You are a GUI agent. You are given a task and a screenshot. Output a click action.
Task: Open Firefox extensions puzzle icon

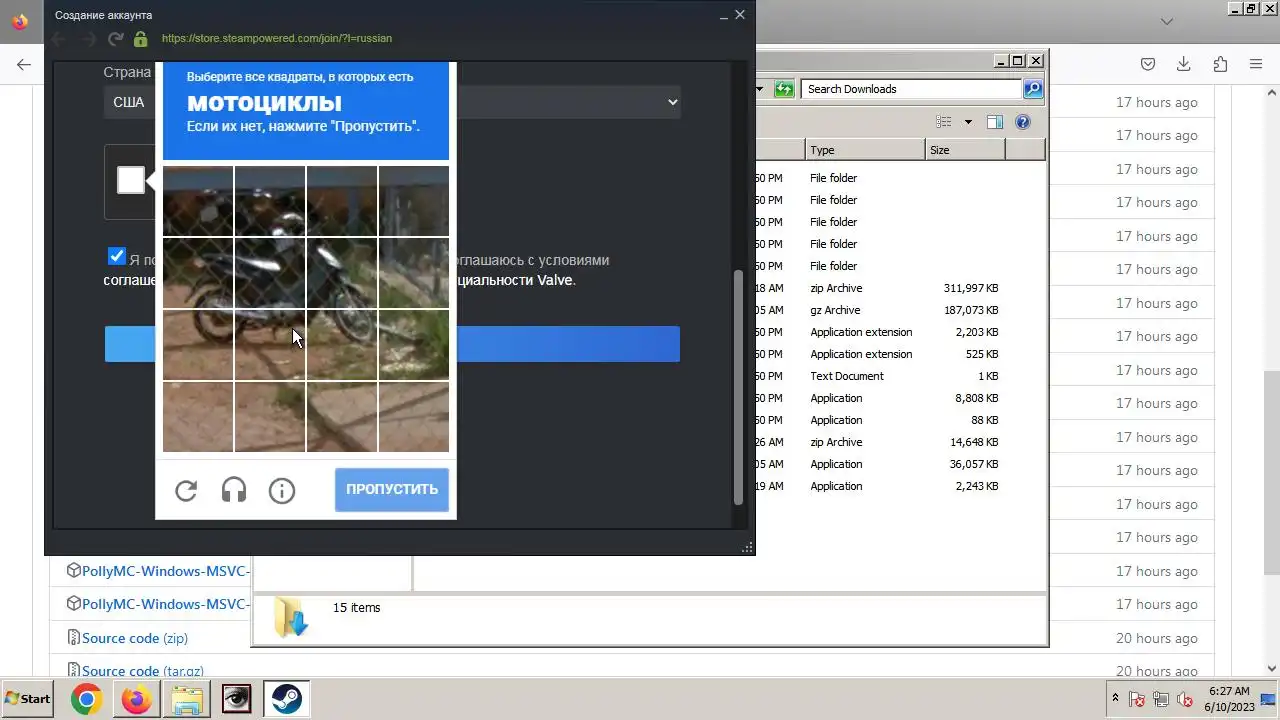pyautogui.click(x=1220, y=64)
